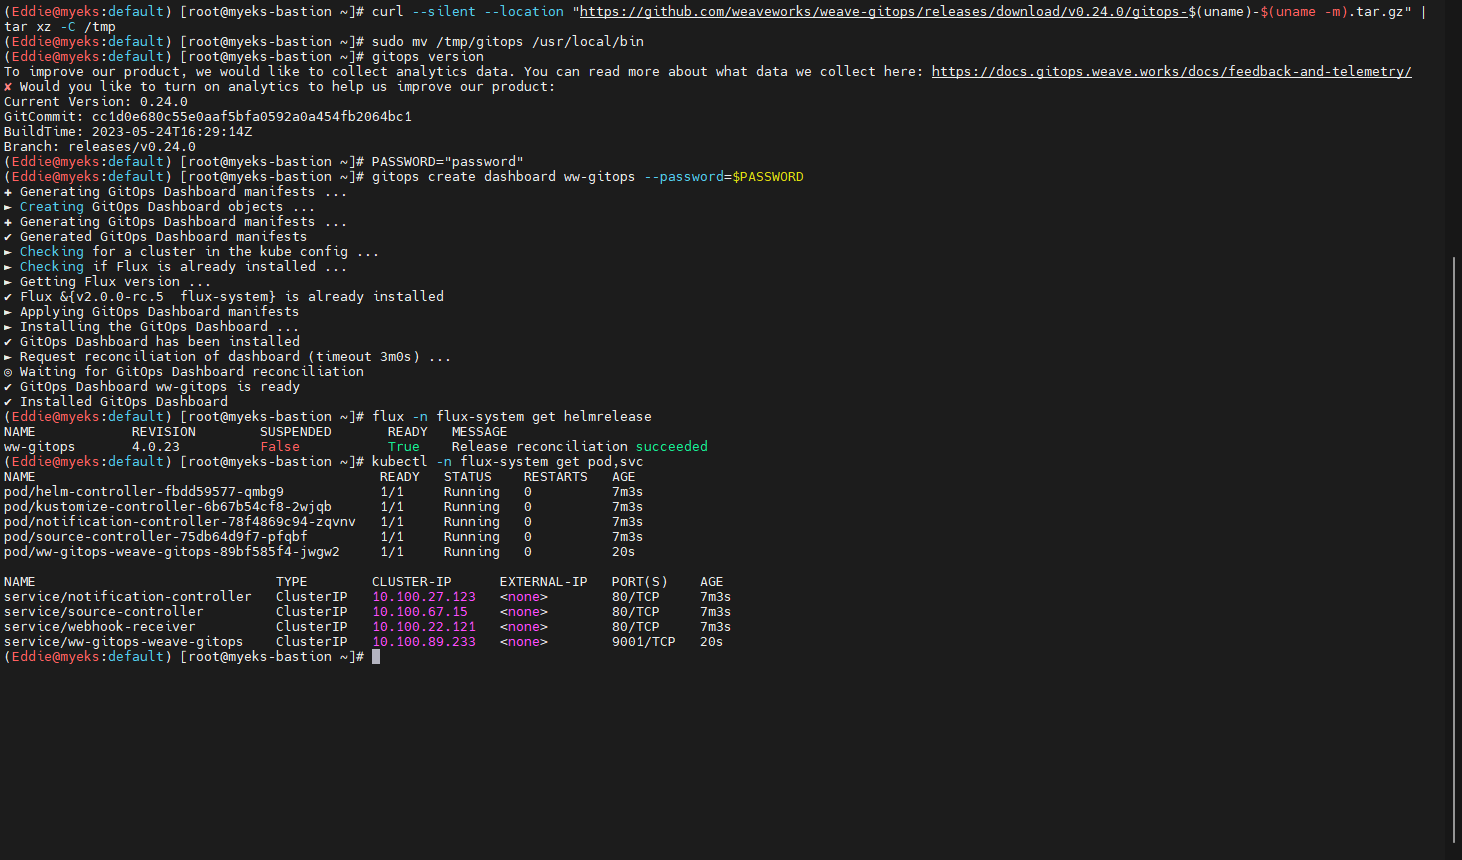Click the red ✘ analytics prompt line
1462x860 pixels.
click(x=280, y=87)
